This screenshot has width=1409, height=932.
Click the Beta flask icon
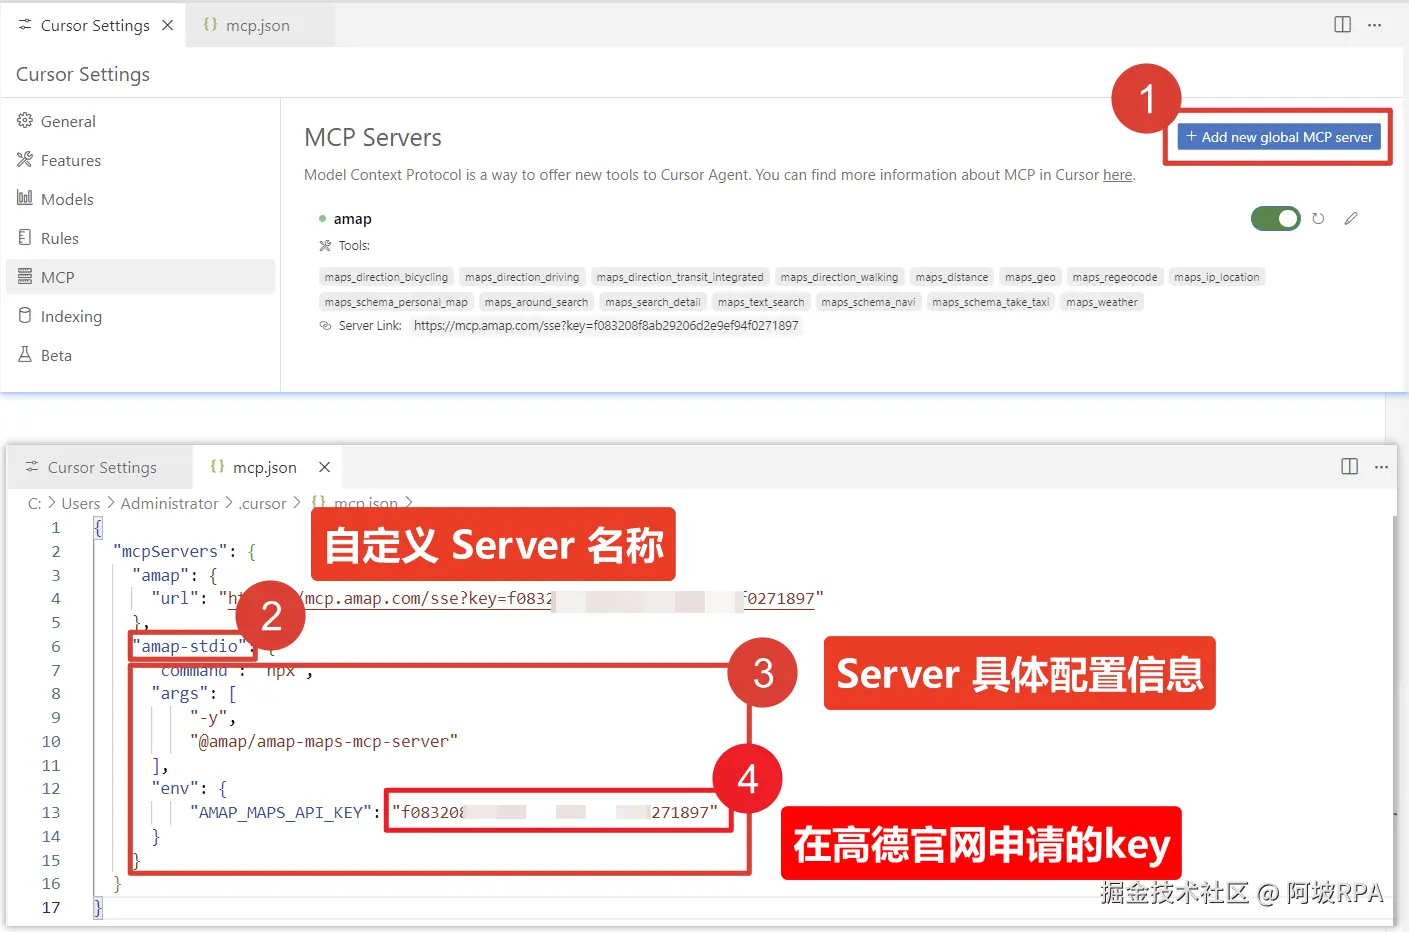tap(25, 354)
